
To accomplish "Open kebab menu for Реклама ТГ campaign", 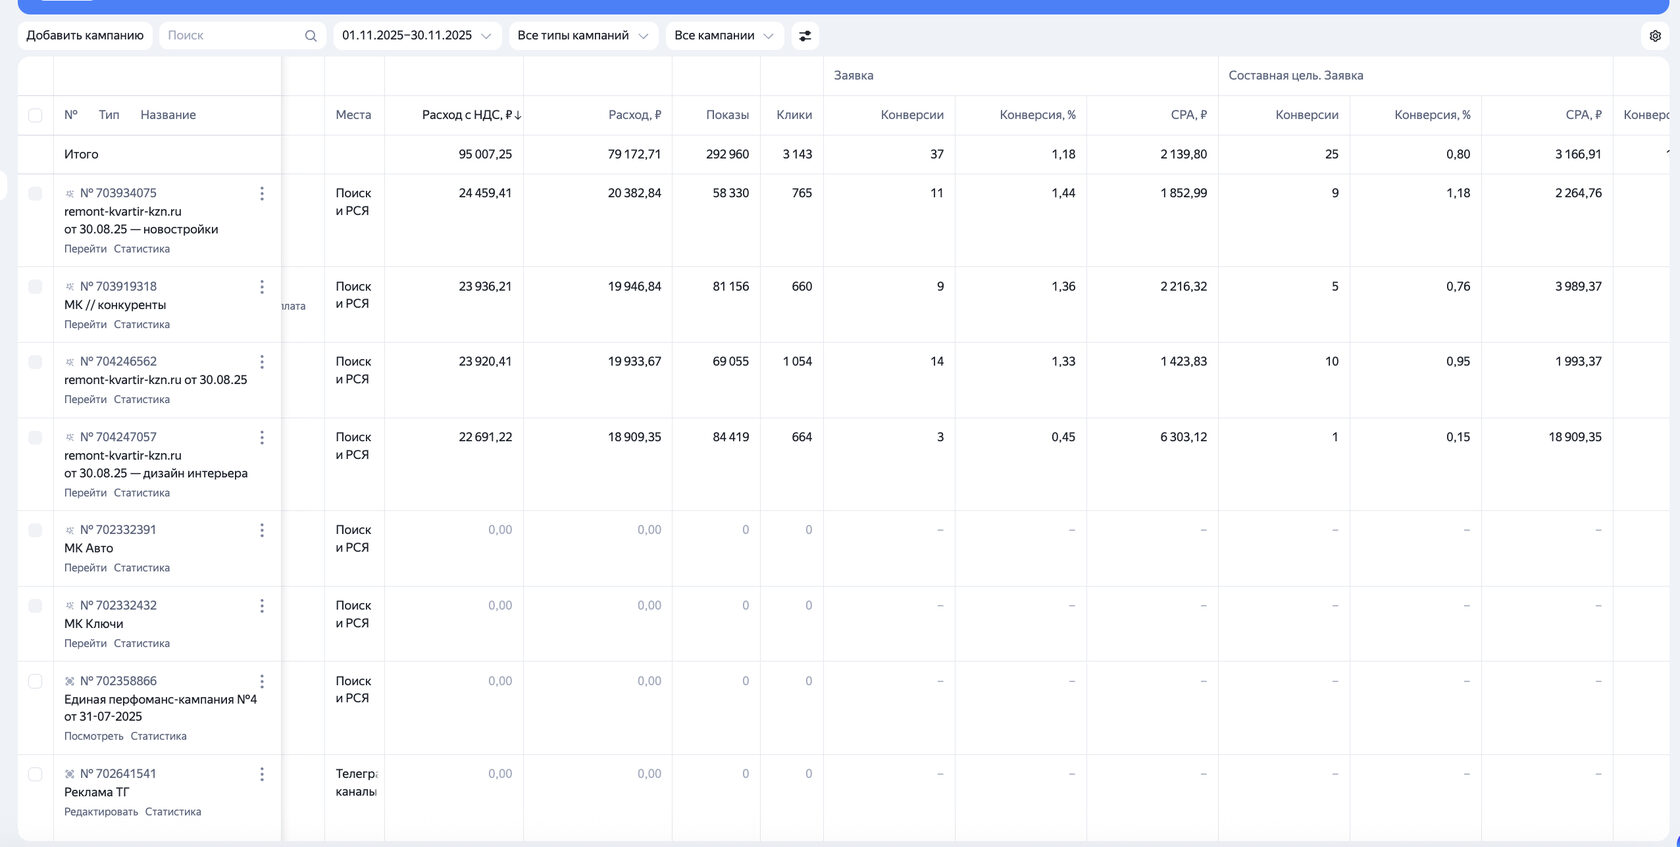I will point(262,774).
